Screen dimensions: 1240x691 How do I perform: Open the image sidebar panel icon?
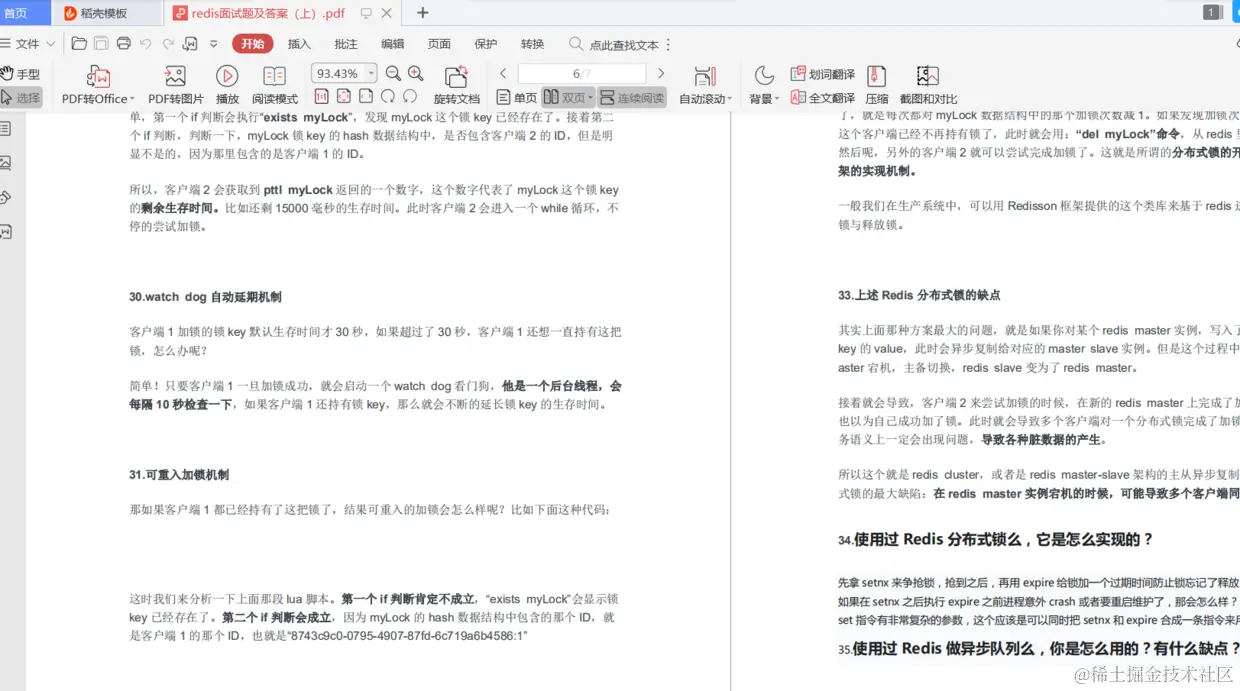pos(5,163)
